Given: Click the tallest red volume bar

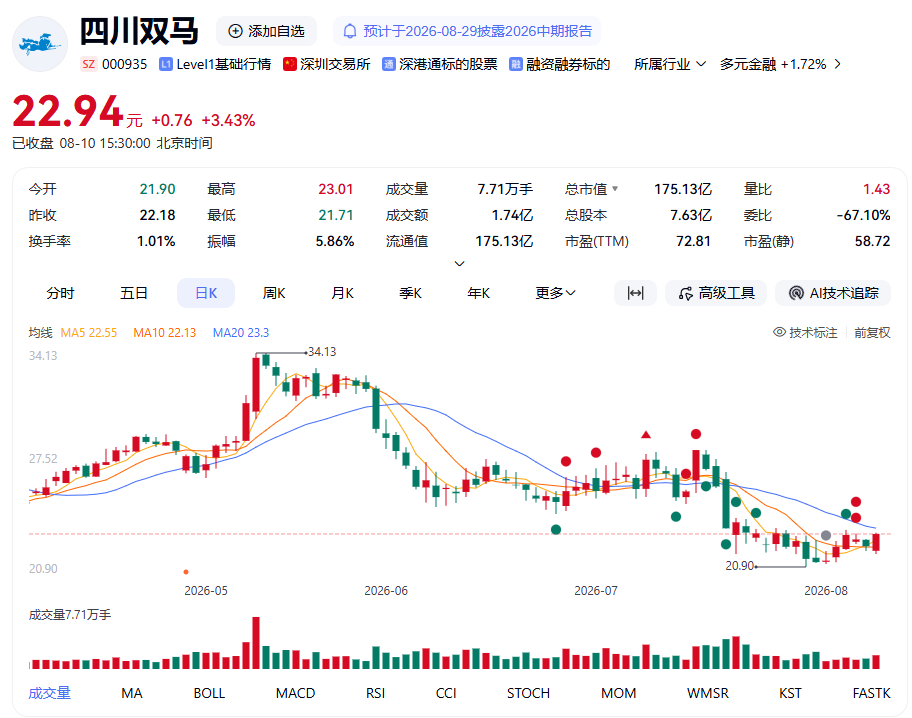Looking at the screenshot, I should (x=256, y=642).
